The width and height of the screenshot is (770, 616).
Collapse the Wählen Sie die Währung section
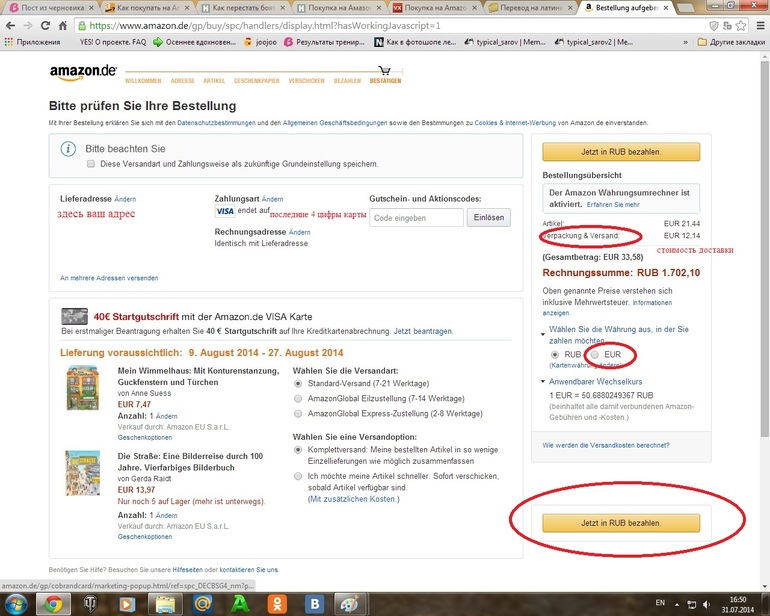pyautogui.click(x=543, y=334)
